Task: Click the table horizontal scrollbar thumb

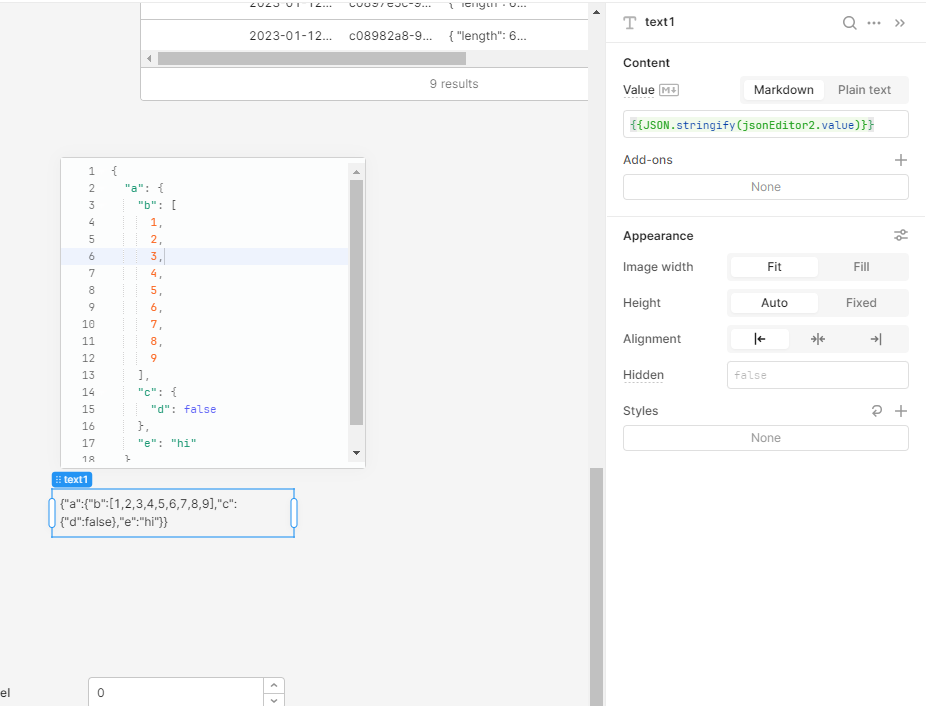Action: click(312, 58)
